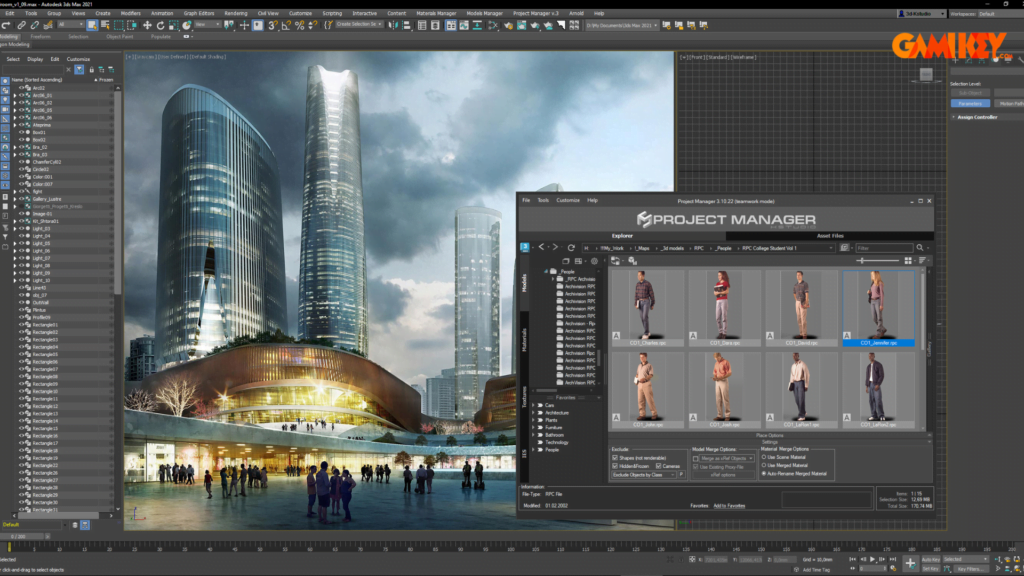
Task: Open Select by Name dialog
Action: pyautogui.click(x=104, y=25)
